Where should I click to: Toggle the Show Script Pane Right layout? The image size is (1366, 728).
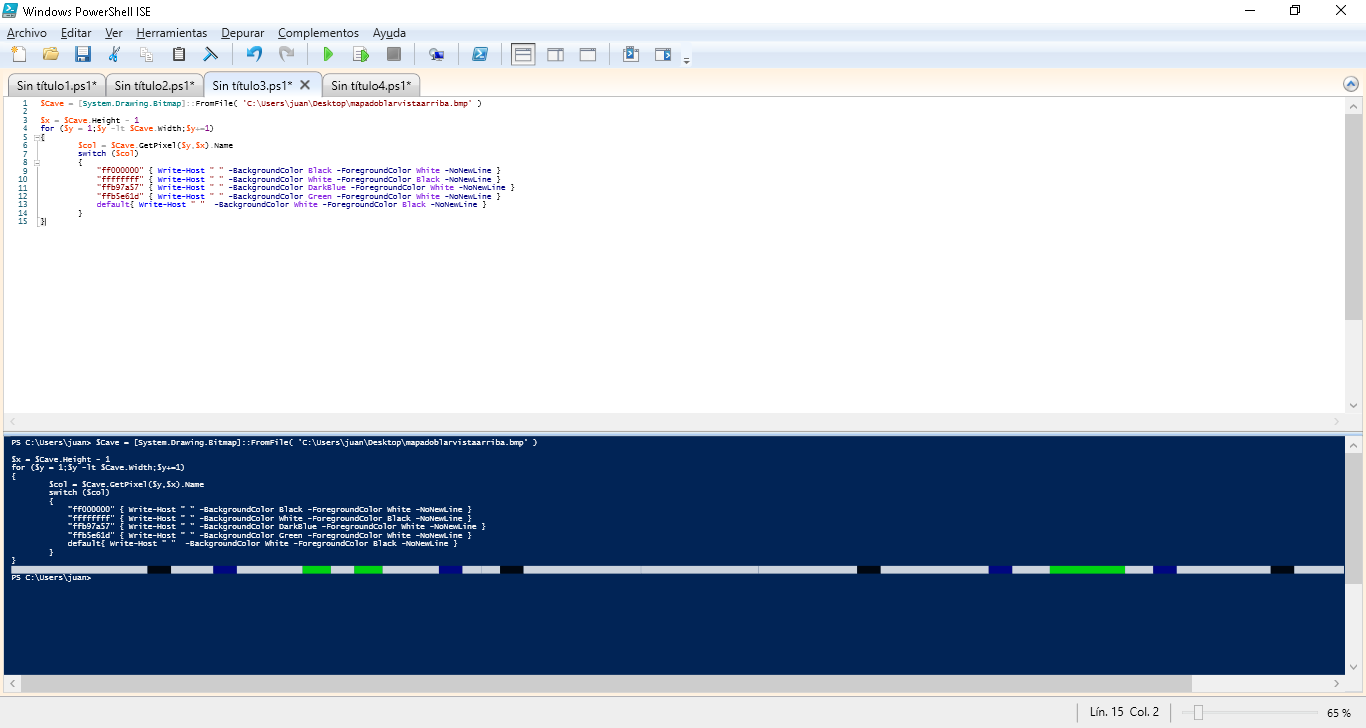tap(555, 54)
